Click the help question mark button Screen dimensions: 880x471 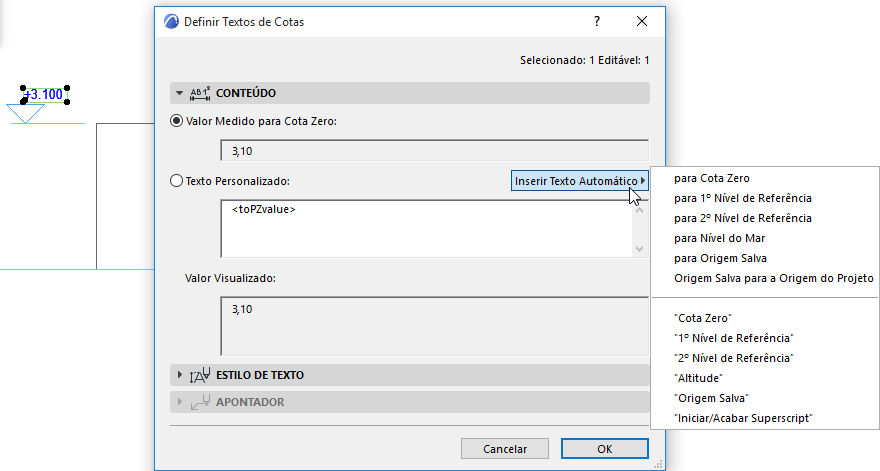point(597,21)
